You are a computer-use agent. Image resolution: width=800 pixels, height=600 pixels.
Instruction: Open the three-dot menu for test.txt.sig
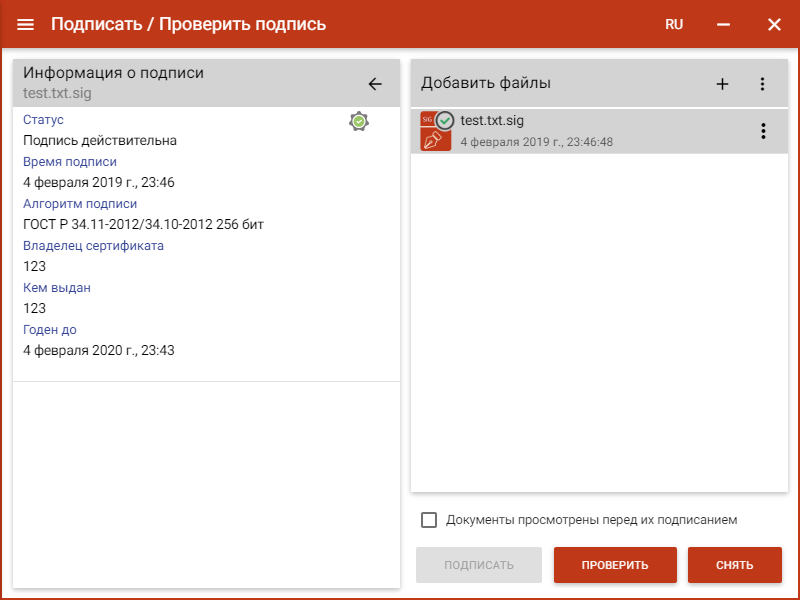point(763,131)
